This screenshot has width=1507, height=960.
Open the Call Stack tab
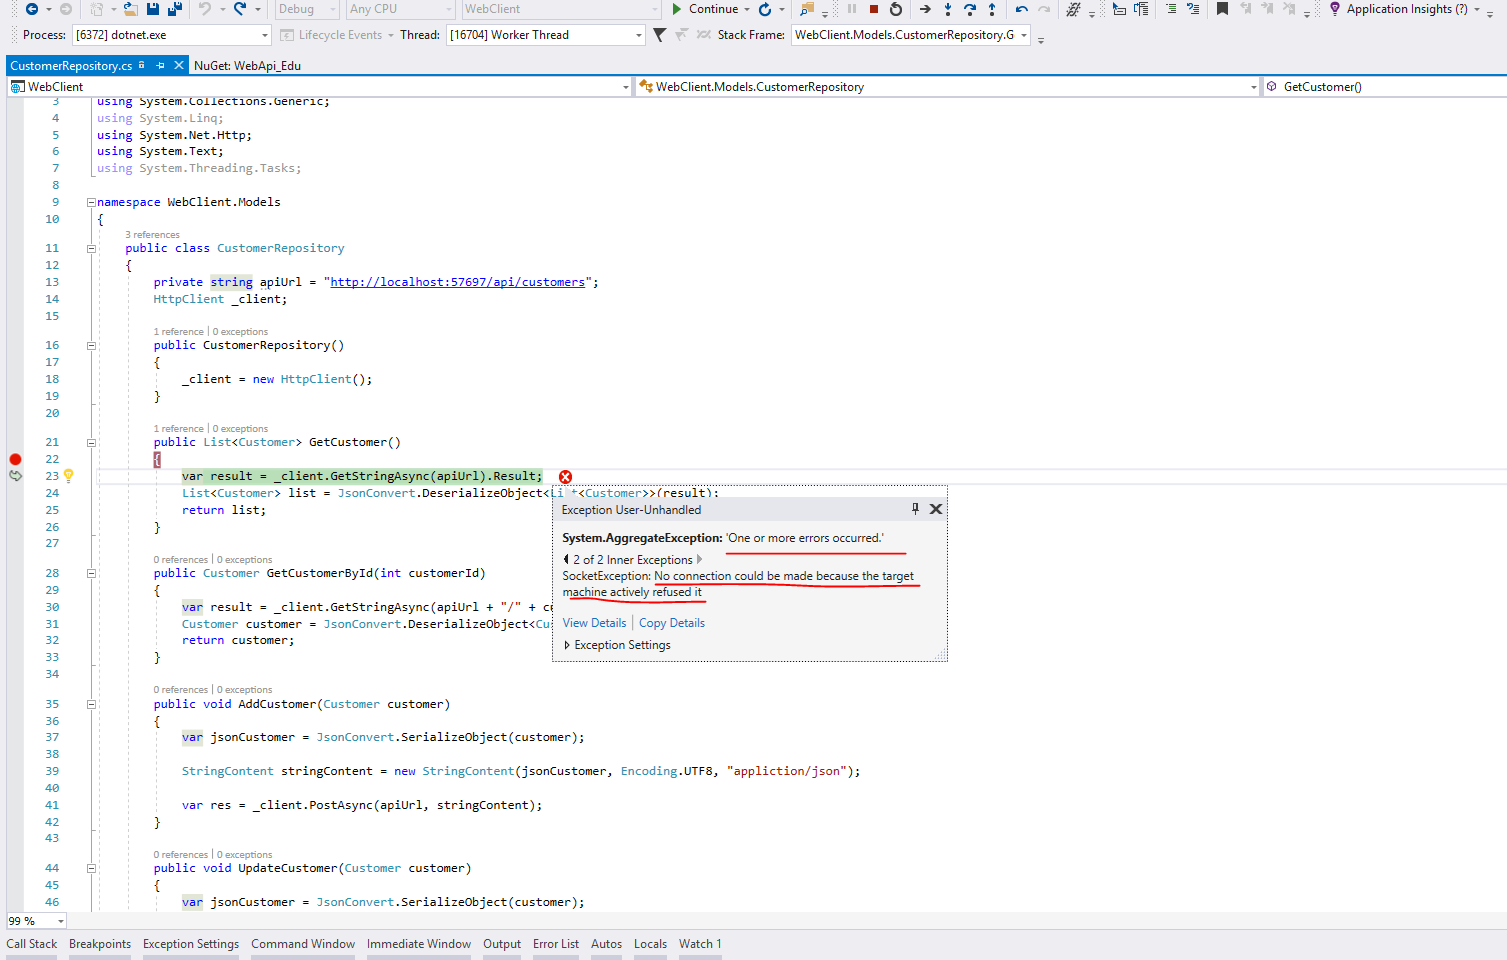[x=32, y=944]
